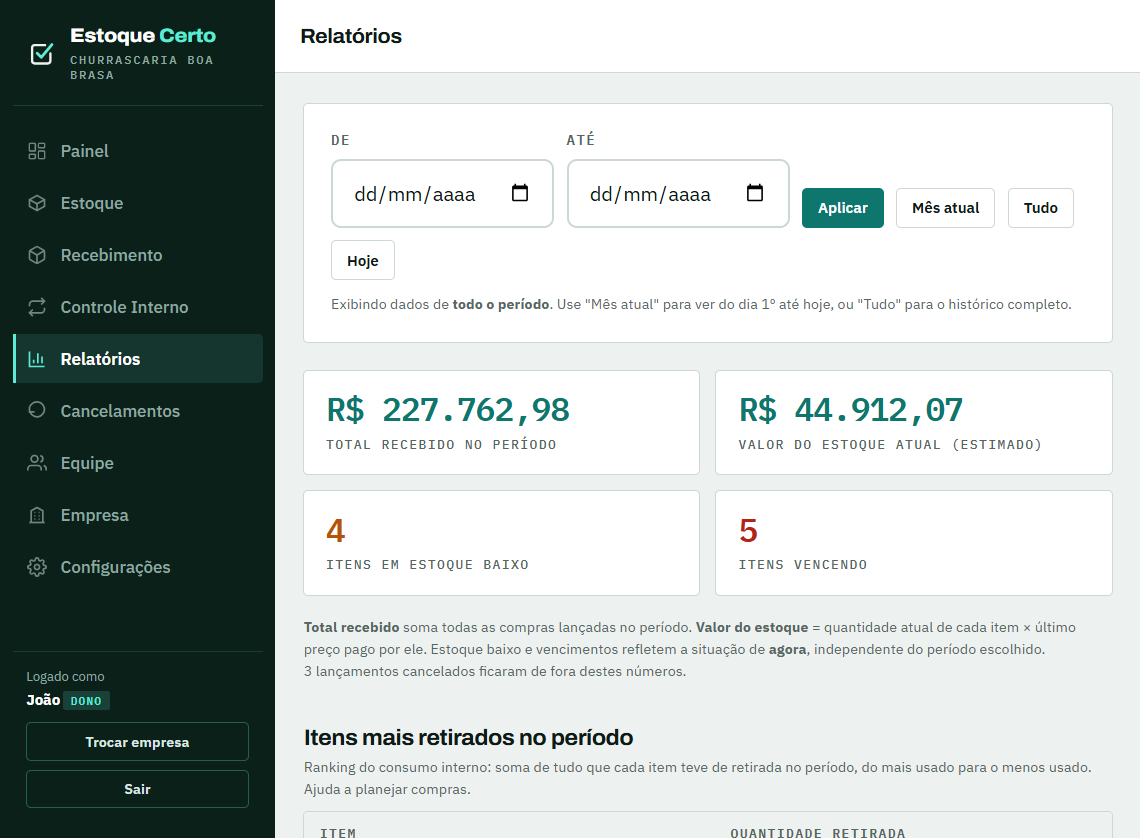Click the Total recebido no período card

click(502, 423)
